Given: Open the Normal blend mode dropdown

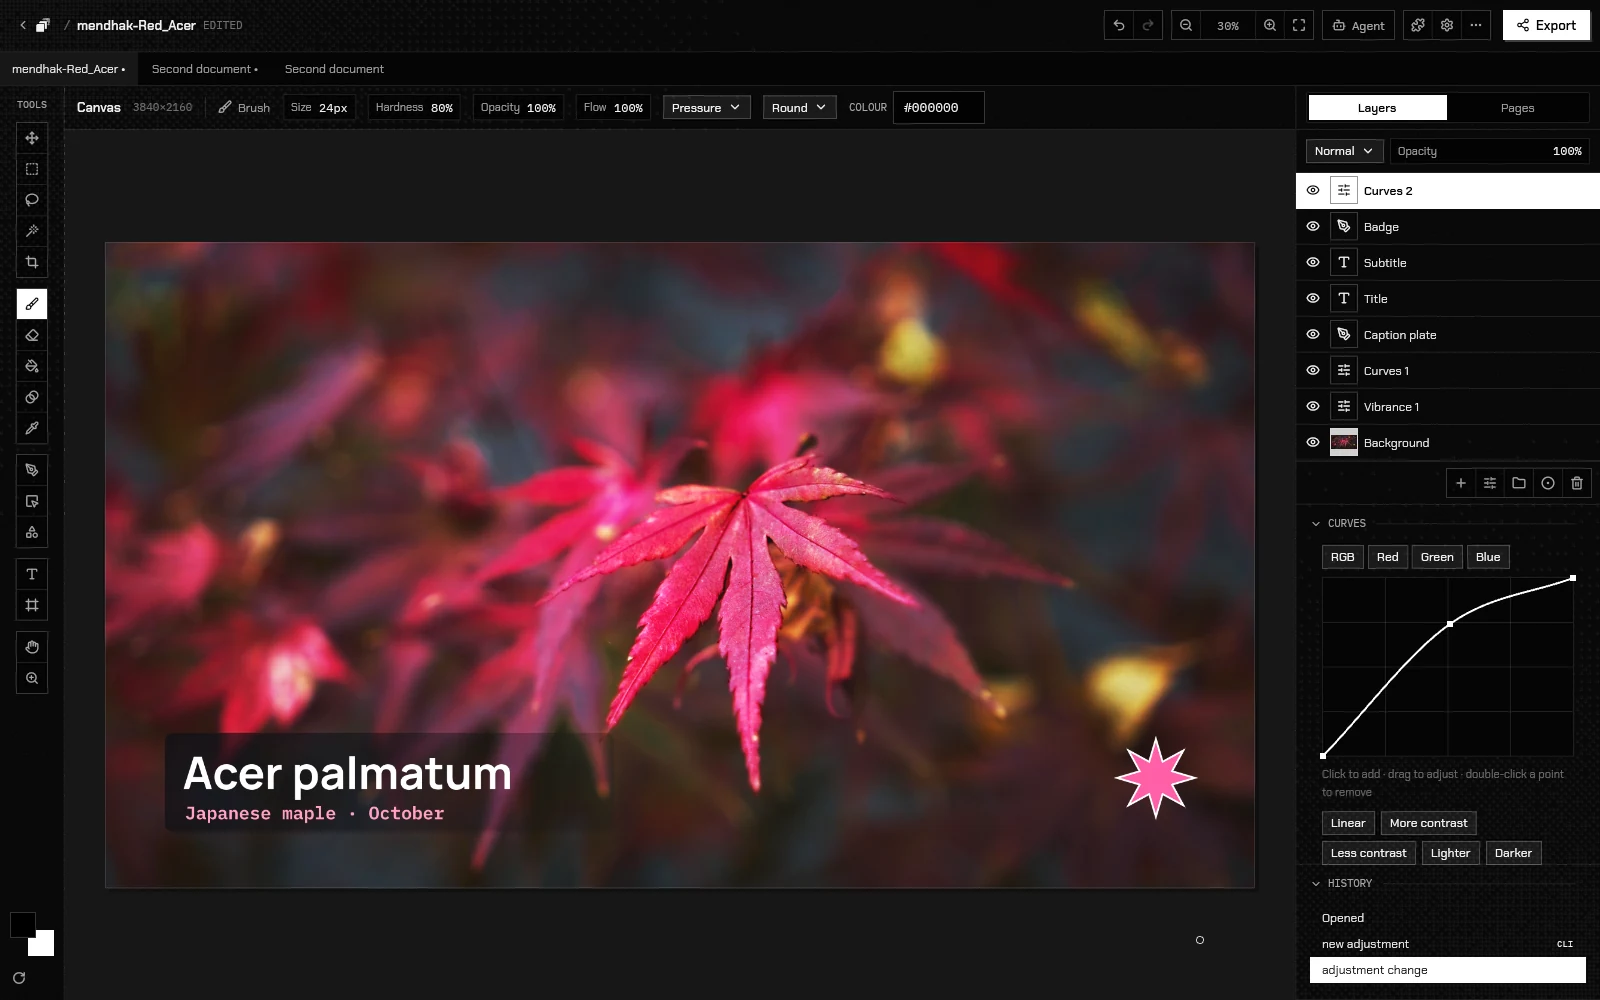Looking at the screenshot, I should [x=1345, y=151].
